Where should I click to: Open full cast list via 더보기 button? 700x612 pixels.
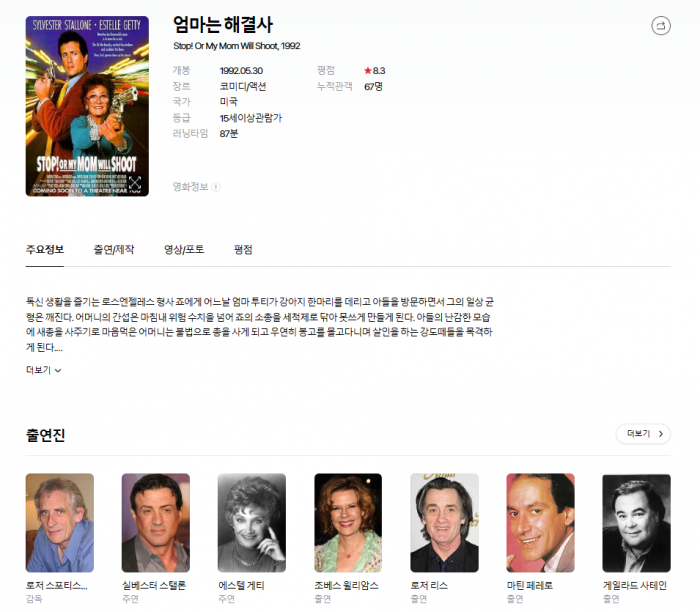(642, 433)
